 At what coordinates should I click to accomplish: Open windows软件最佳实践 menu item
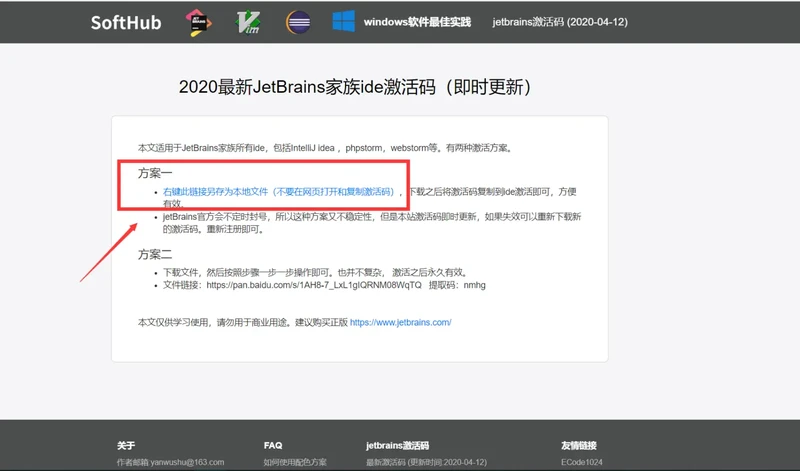(416, 22)
